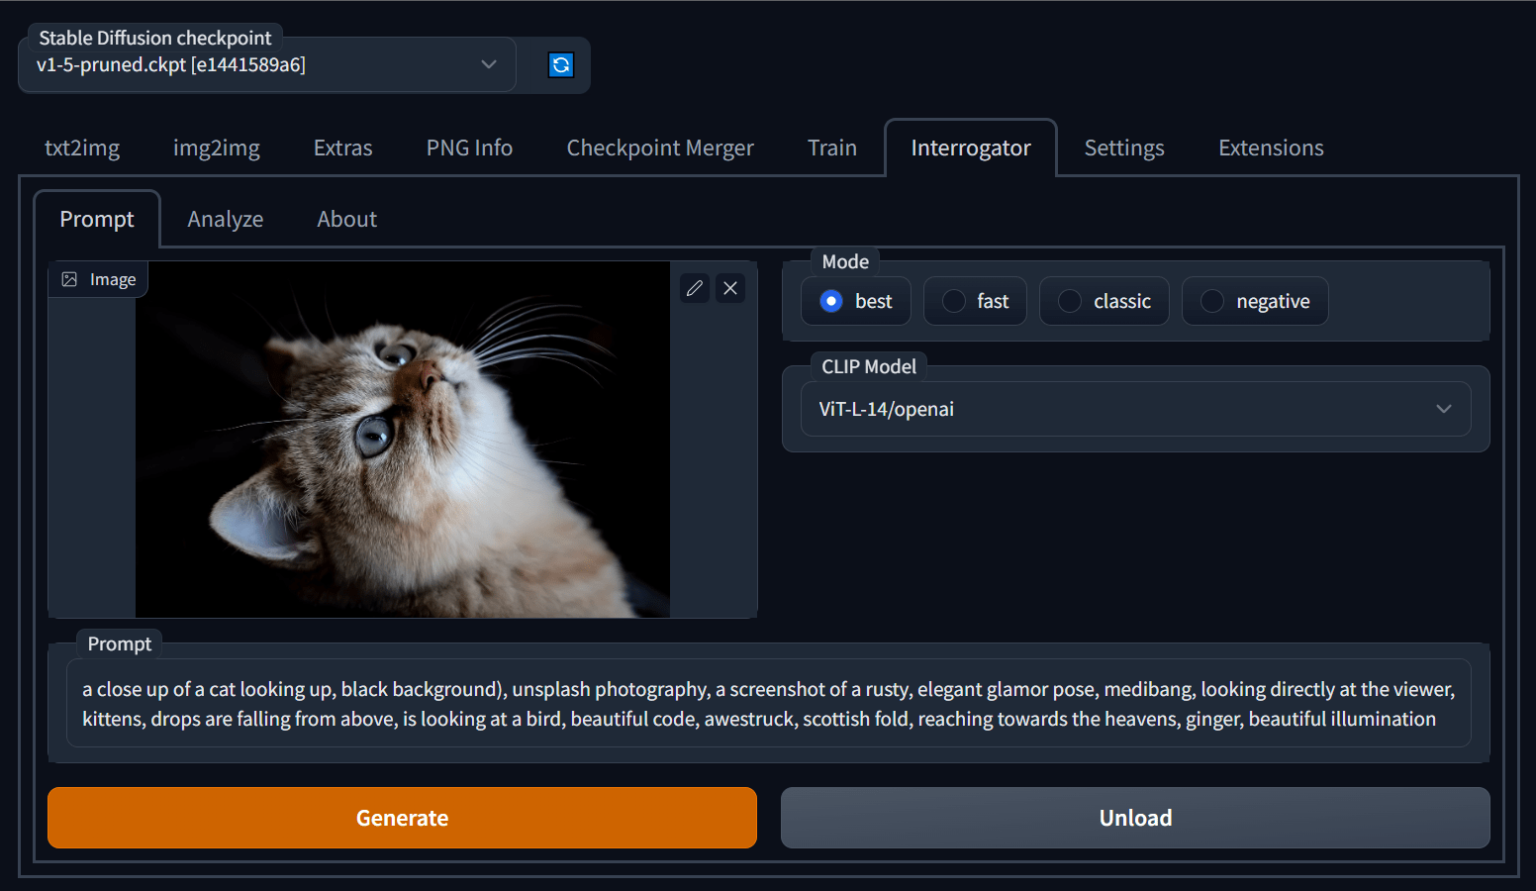This screenshot has height=891, width=1536.
Task: Choose the negative mode option
Action: click(1255, 301)
